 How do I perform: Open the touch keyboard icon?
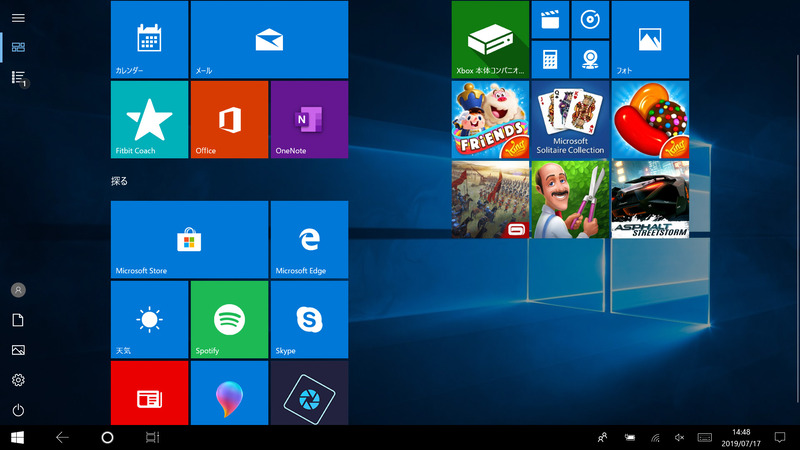(705, 437)
